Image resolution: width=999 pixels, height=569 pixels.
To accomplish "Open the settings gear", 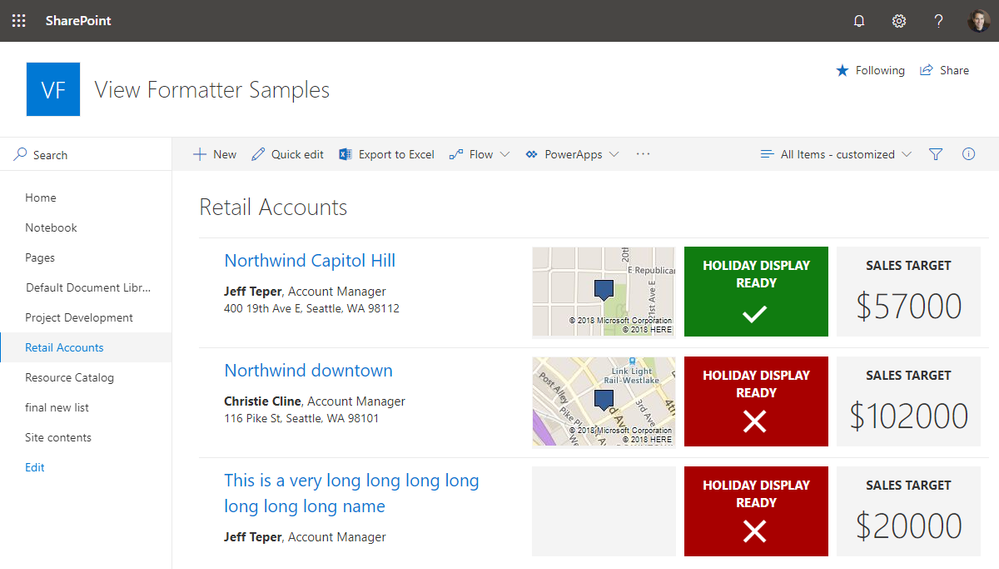I will point(898,21).
